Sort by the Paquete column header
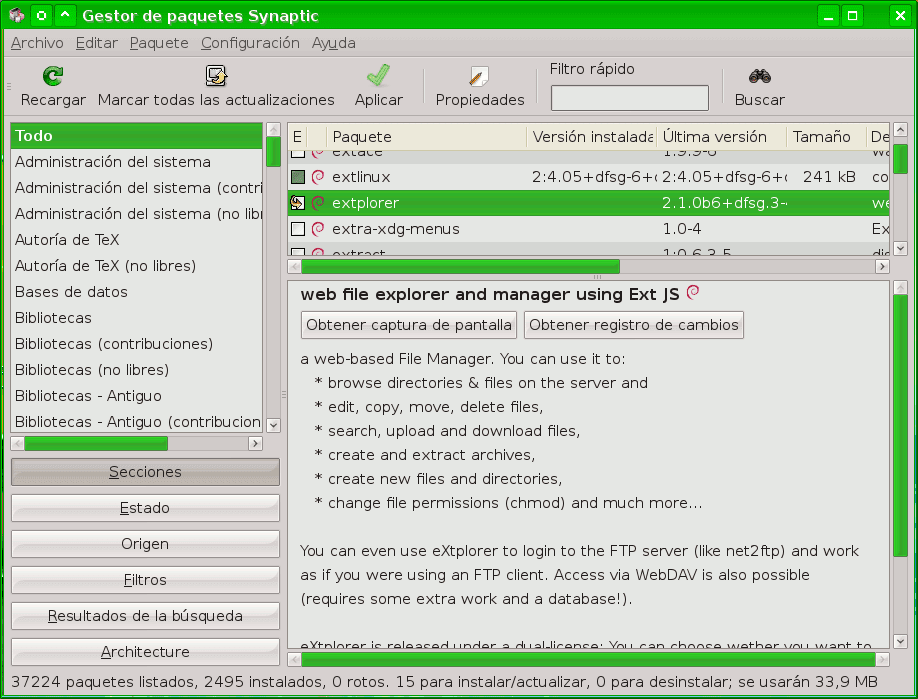Image resolution: width=918 pixels, height=699 pixels. [x=426, y=137]
